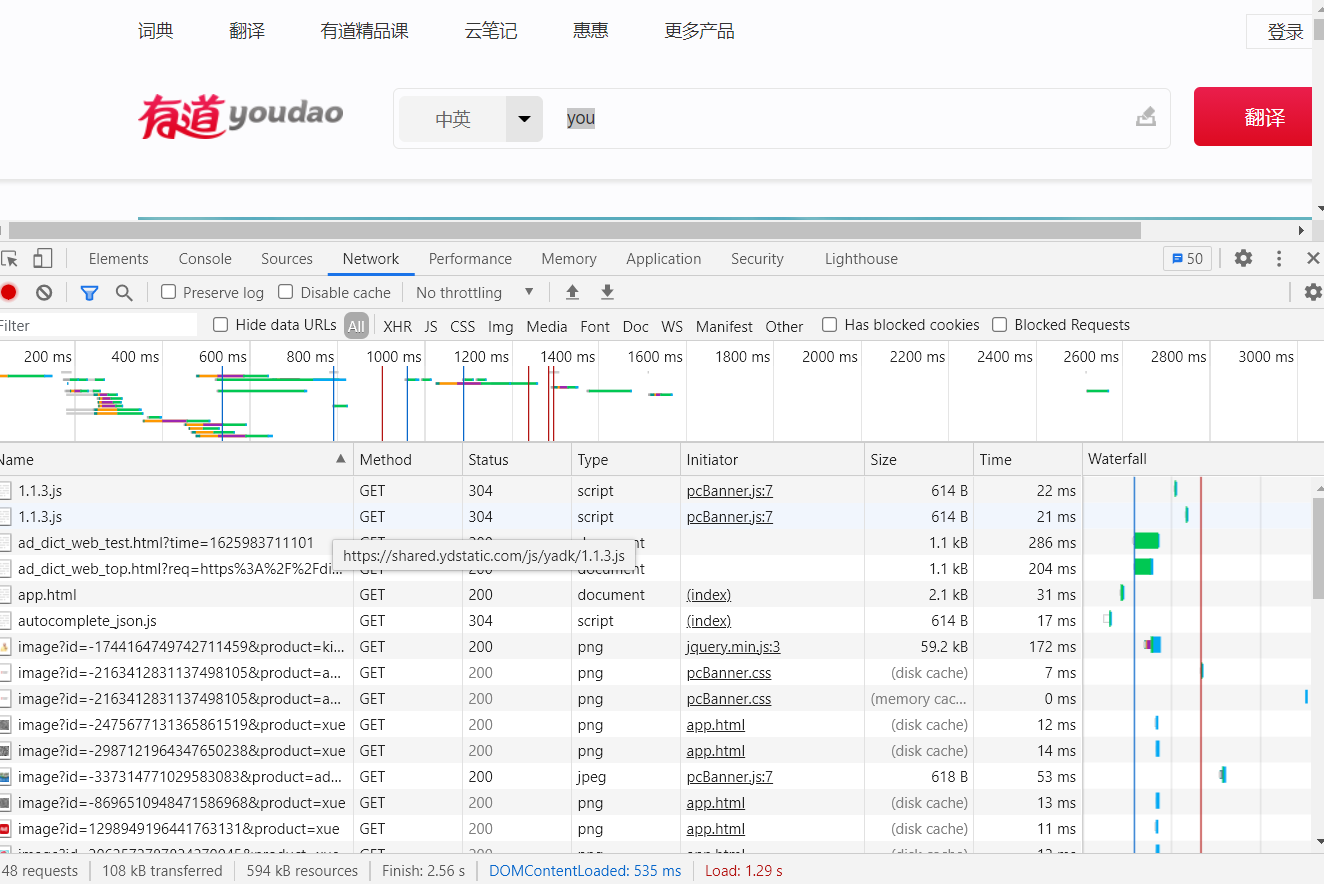
Task: Sort by the Size column header
Action: tap(918, 460)
